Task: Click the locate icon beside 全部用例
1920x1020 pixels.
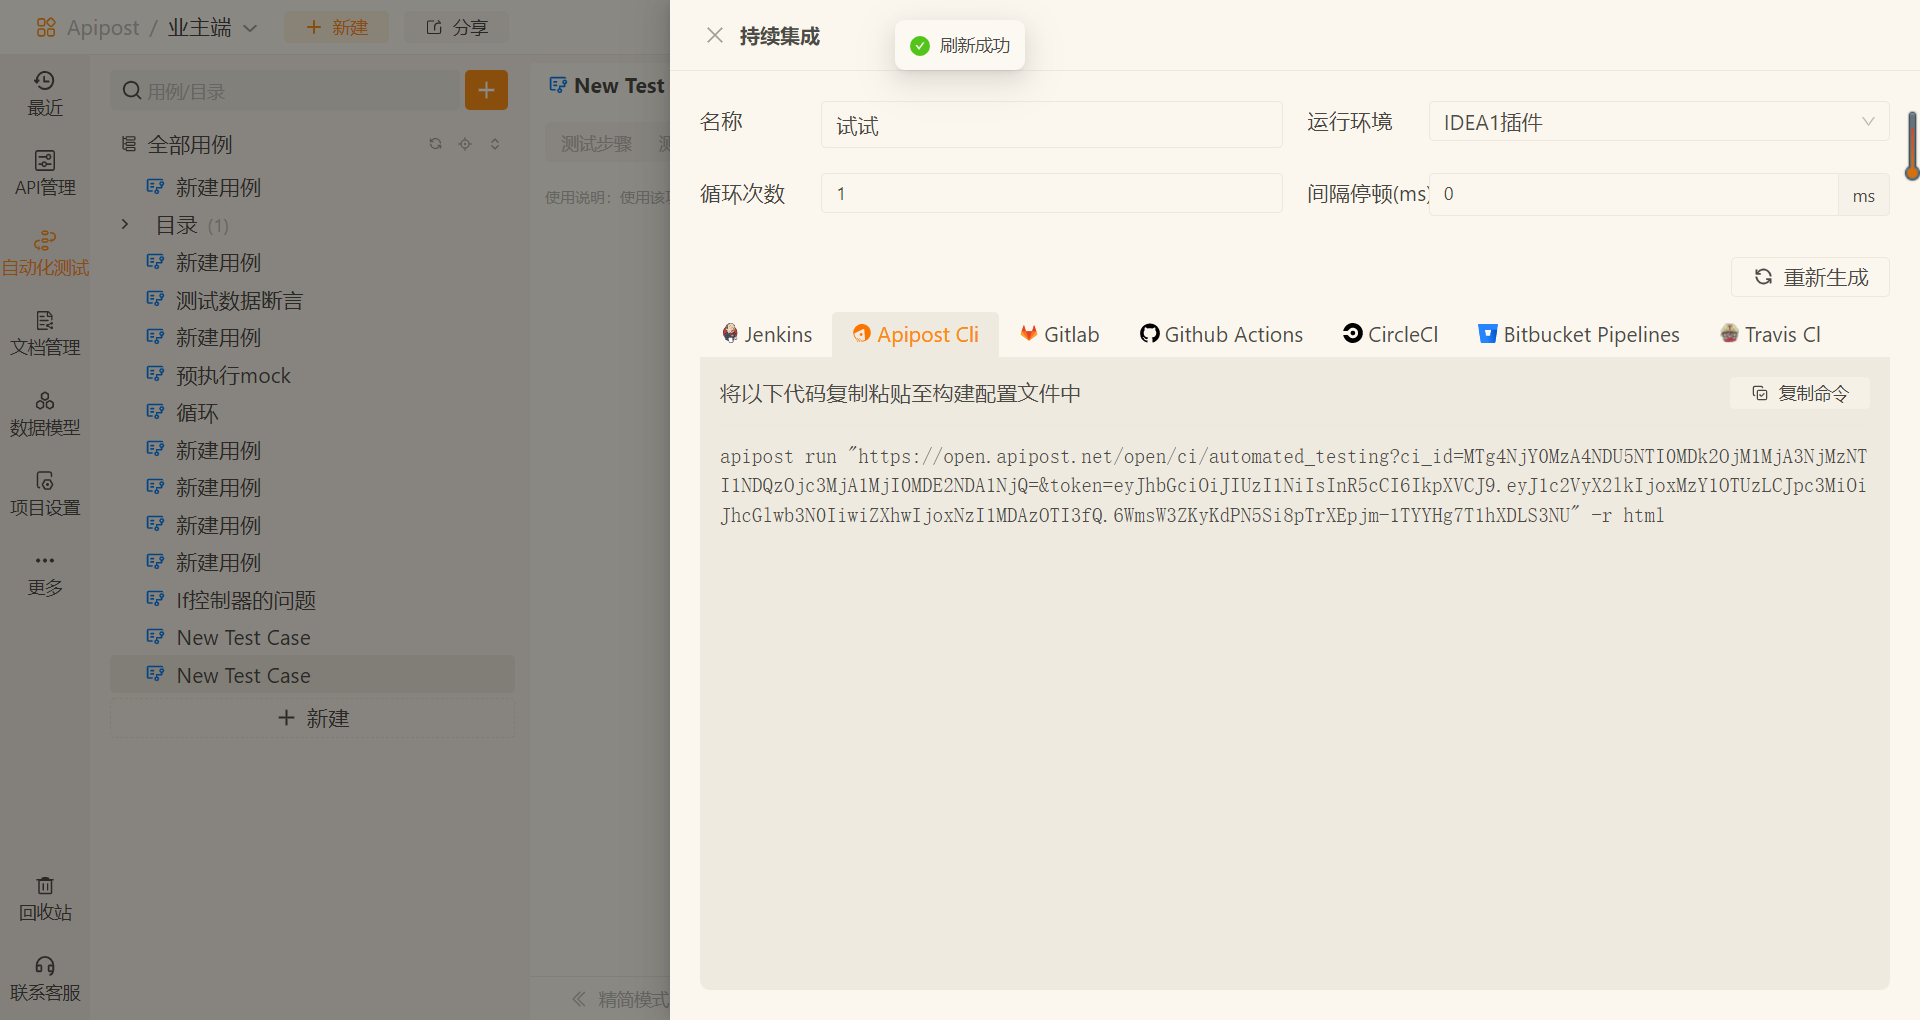Action: pos(465,144)
